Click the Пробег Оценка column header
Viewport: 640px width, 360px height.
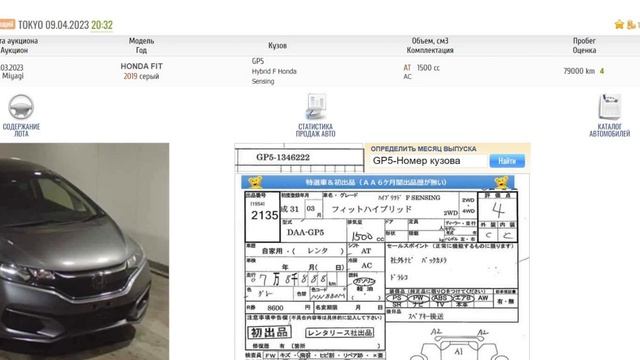coord(584,45)
